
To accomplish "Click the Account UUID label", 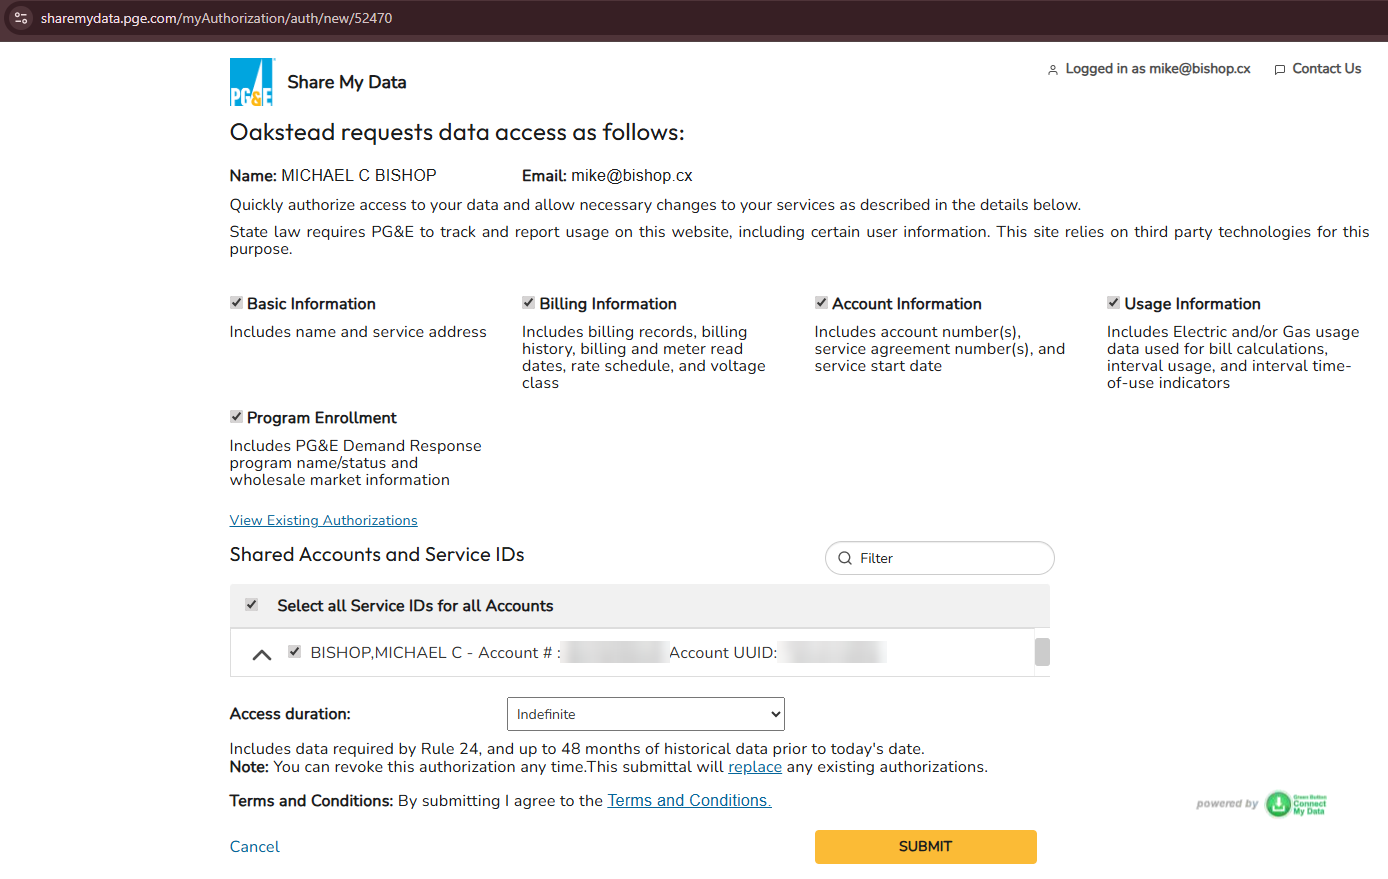I will click(723, 653).
